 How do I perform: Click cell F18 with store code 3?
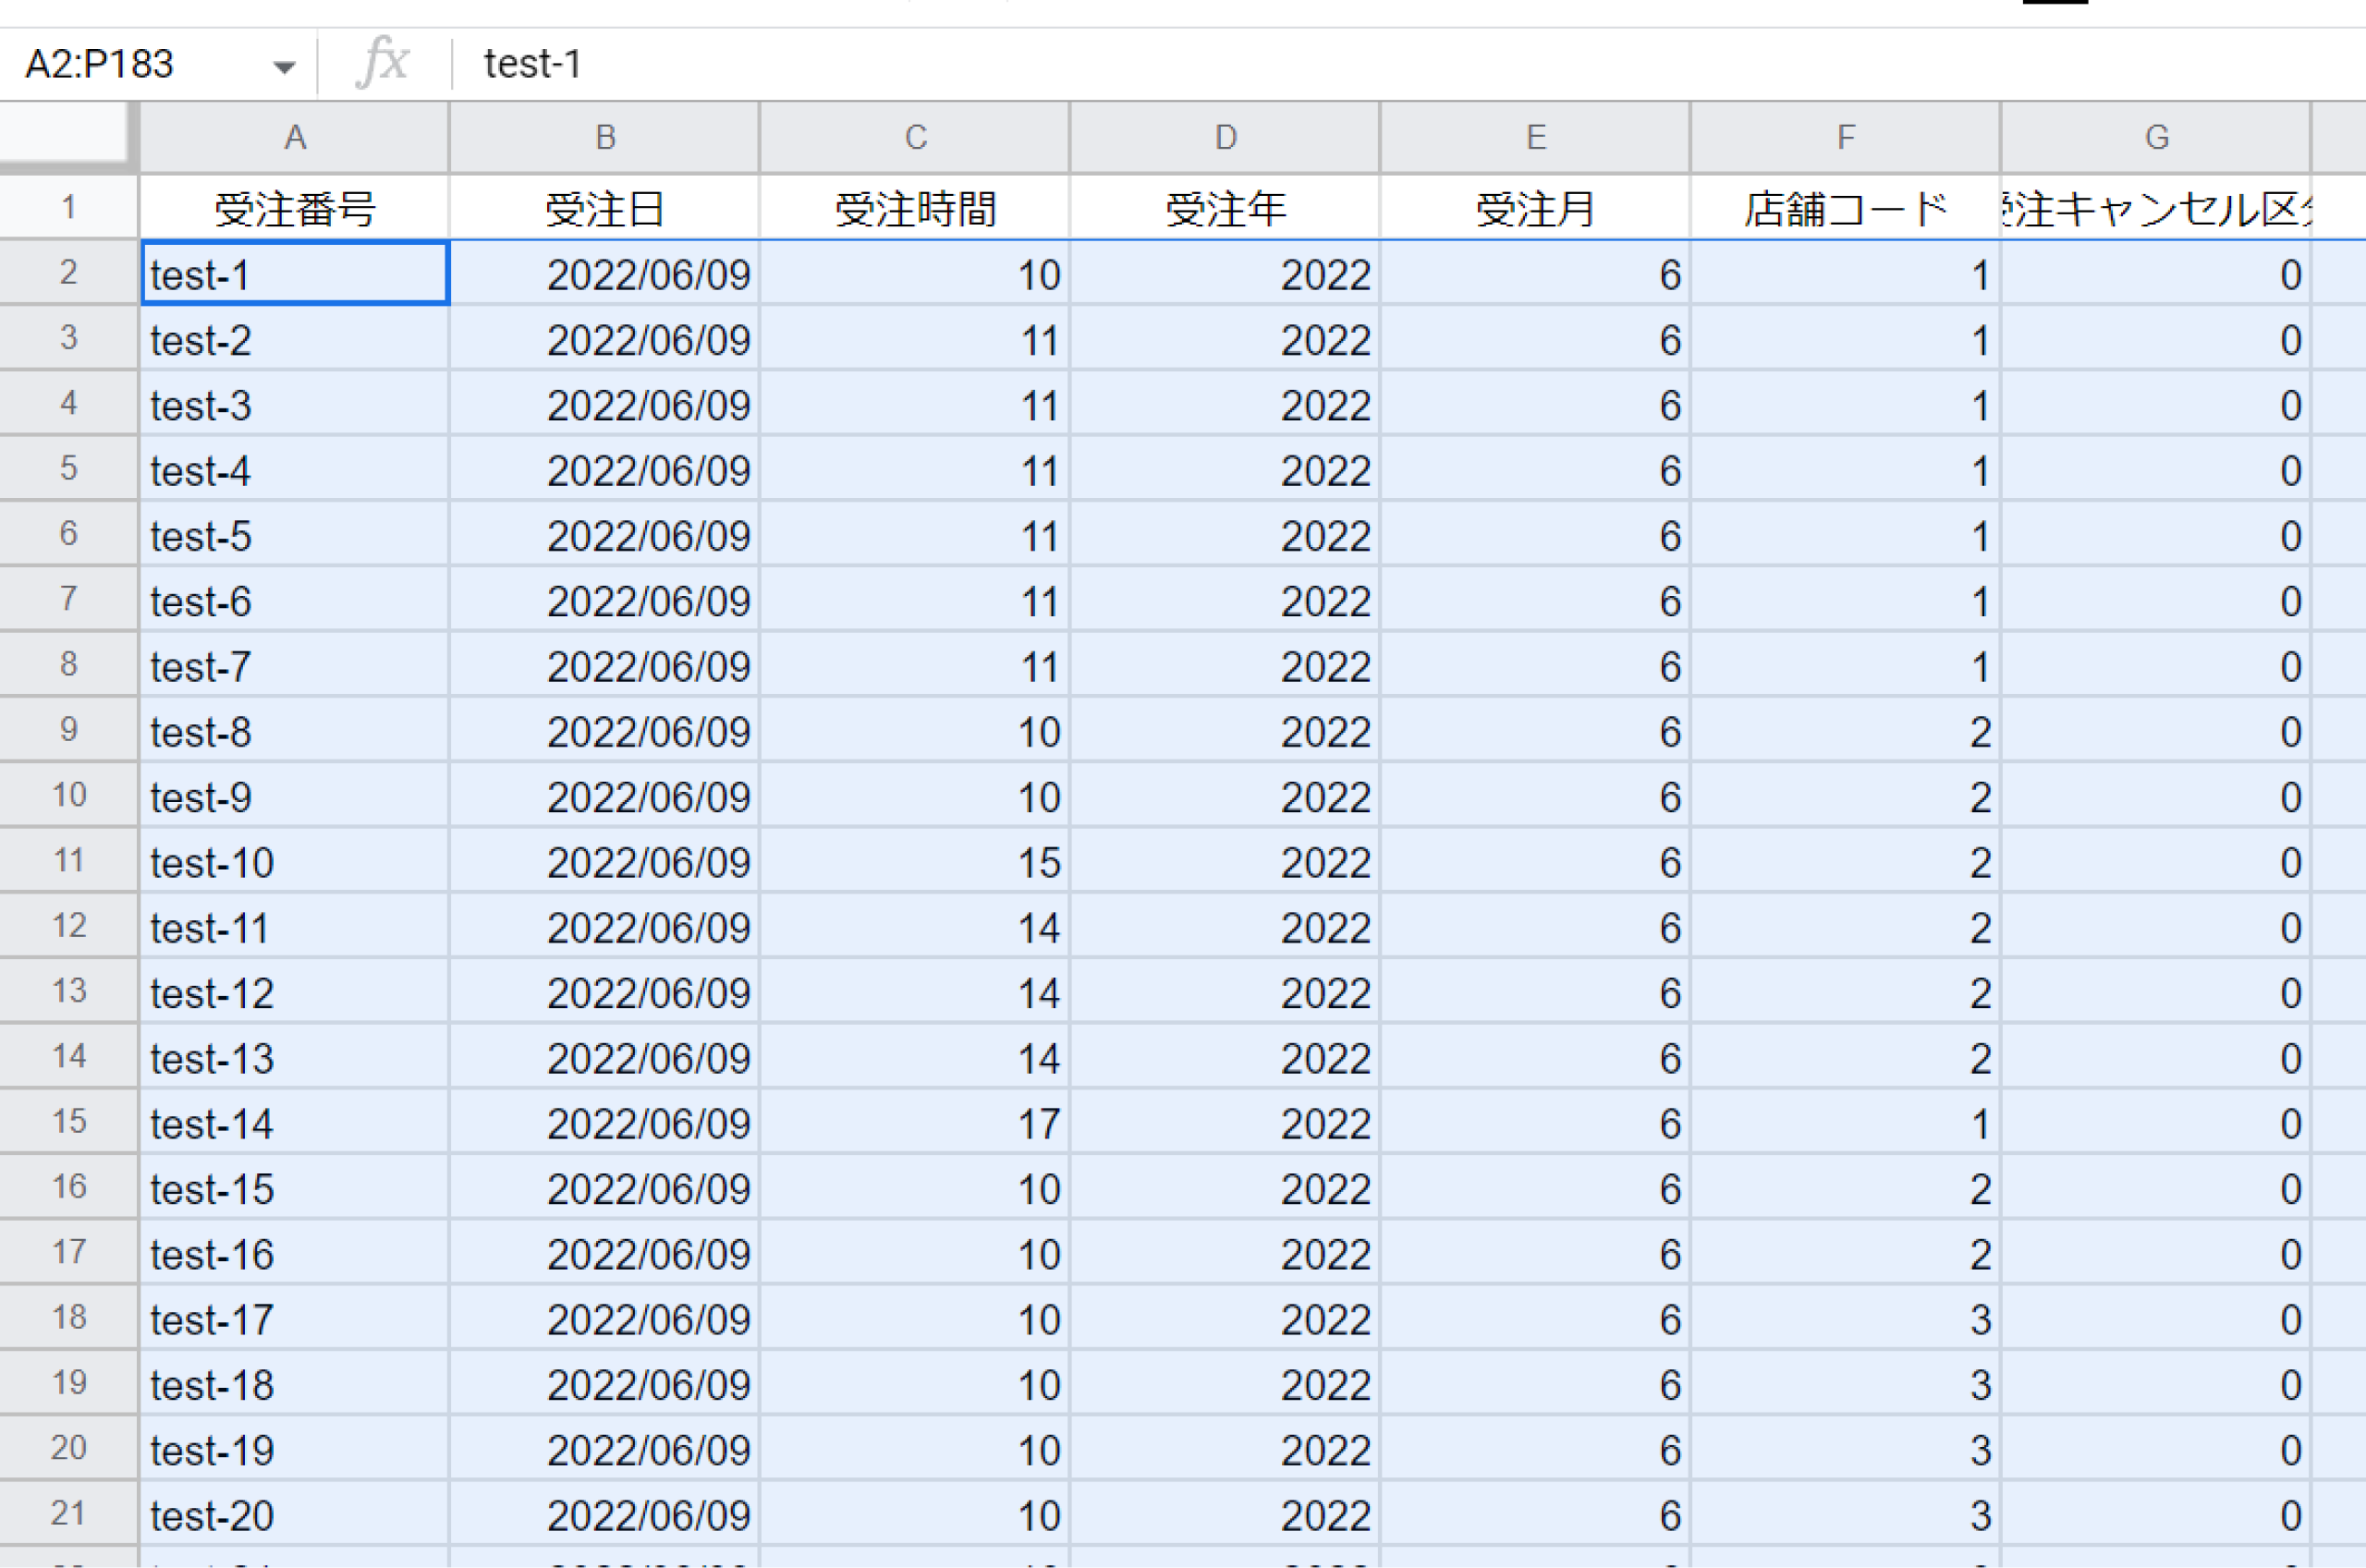tap(1845, 1318)
